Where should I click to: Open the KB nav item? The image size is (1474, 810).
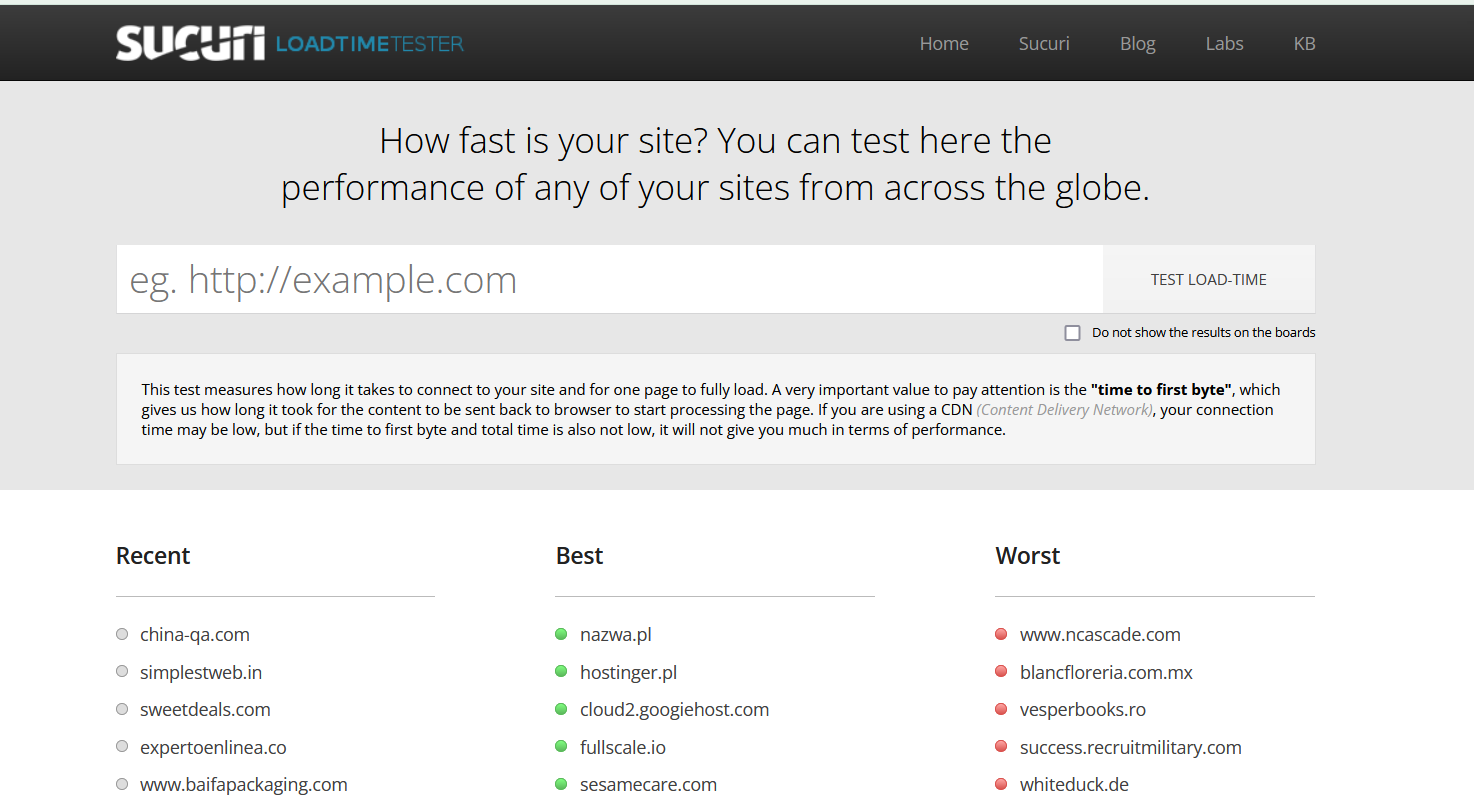click(x=1304, y=43)
